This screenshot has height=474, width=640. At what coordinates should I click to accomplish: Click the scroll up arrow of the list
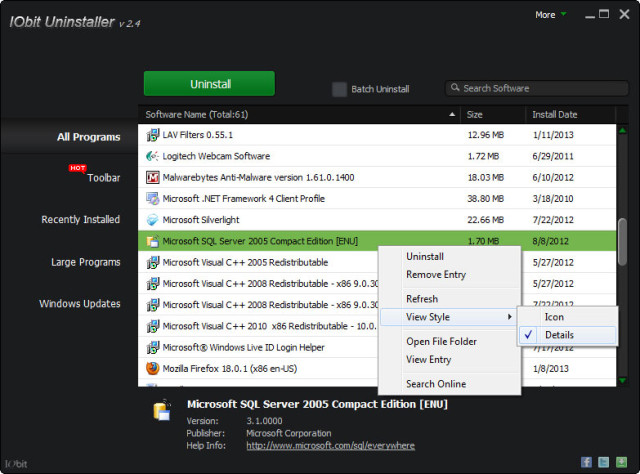[x=622, y=131]
